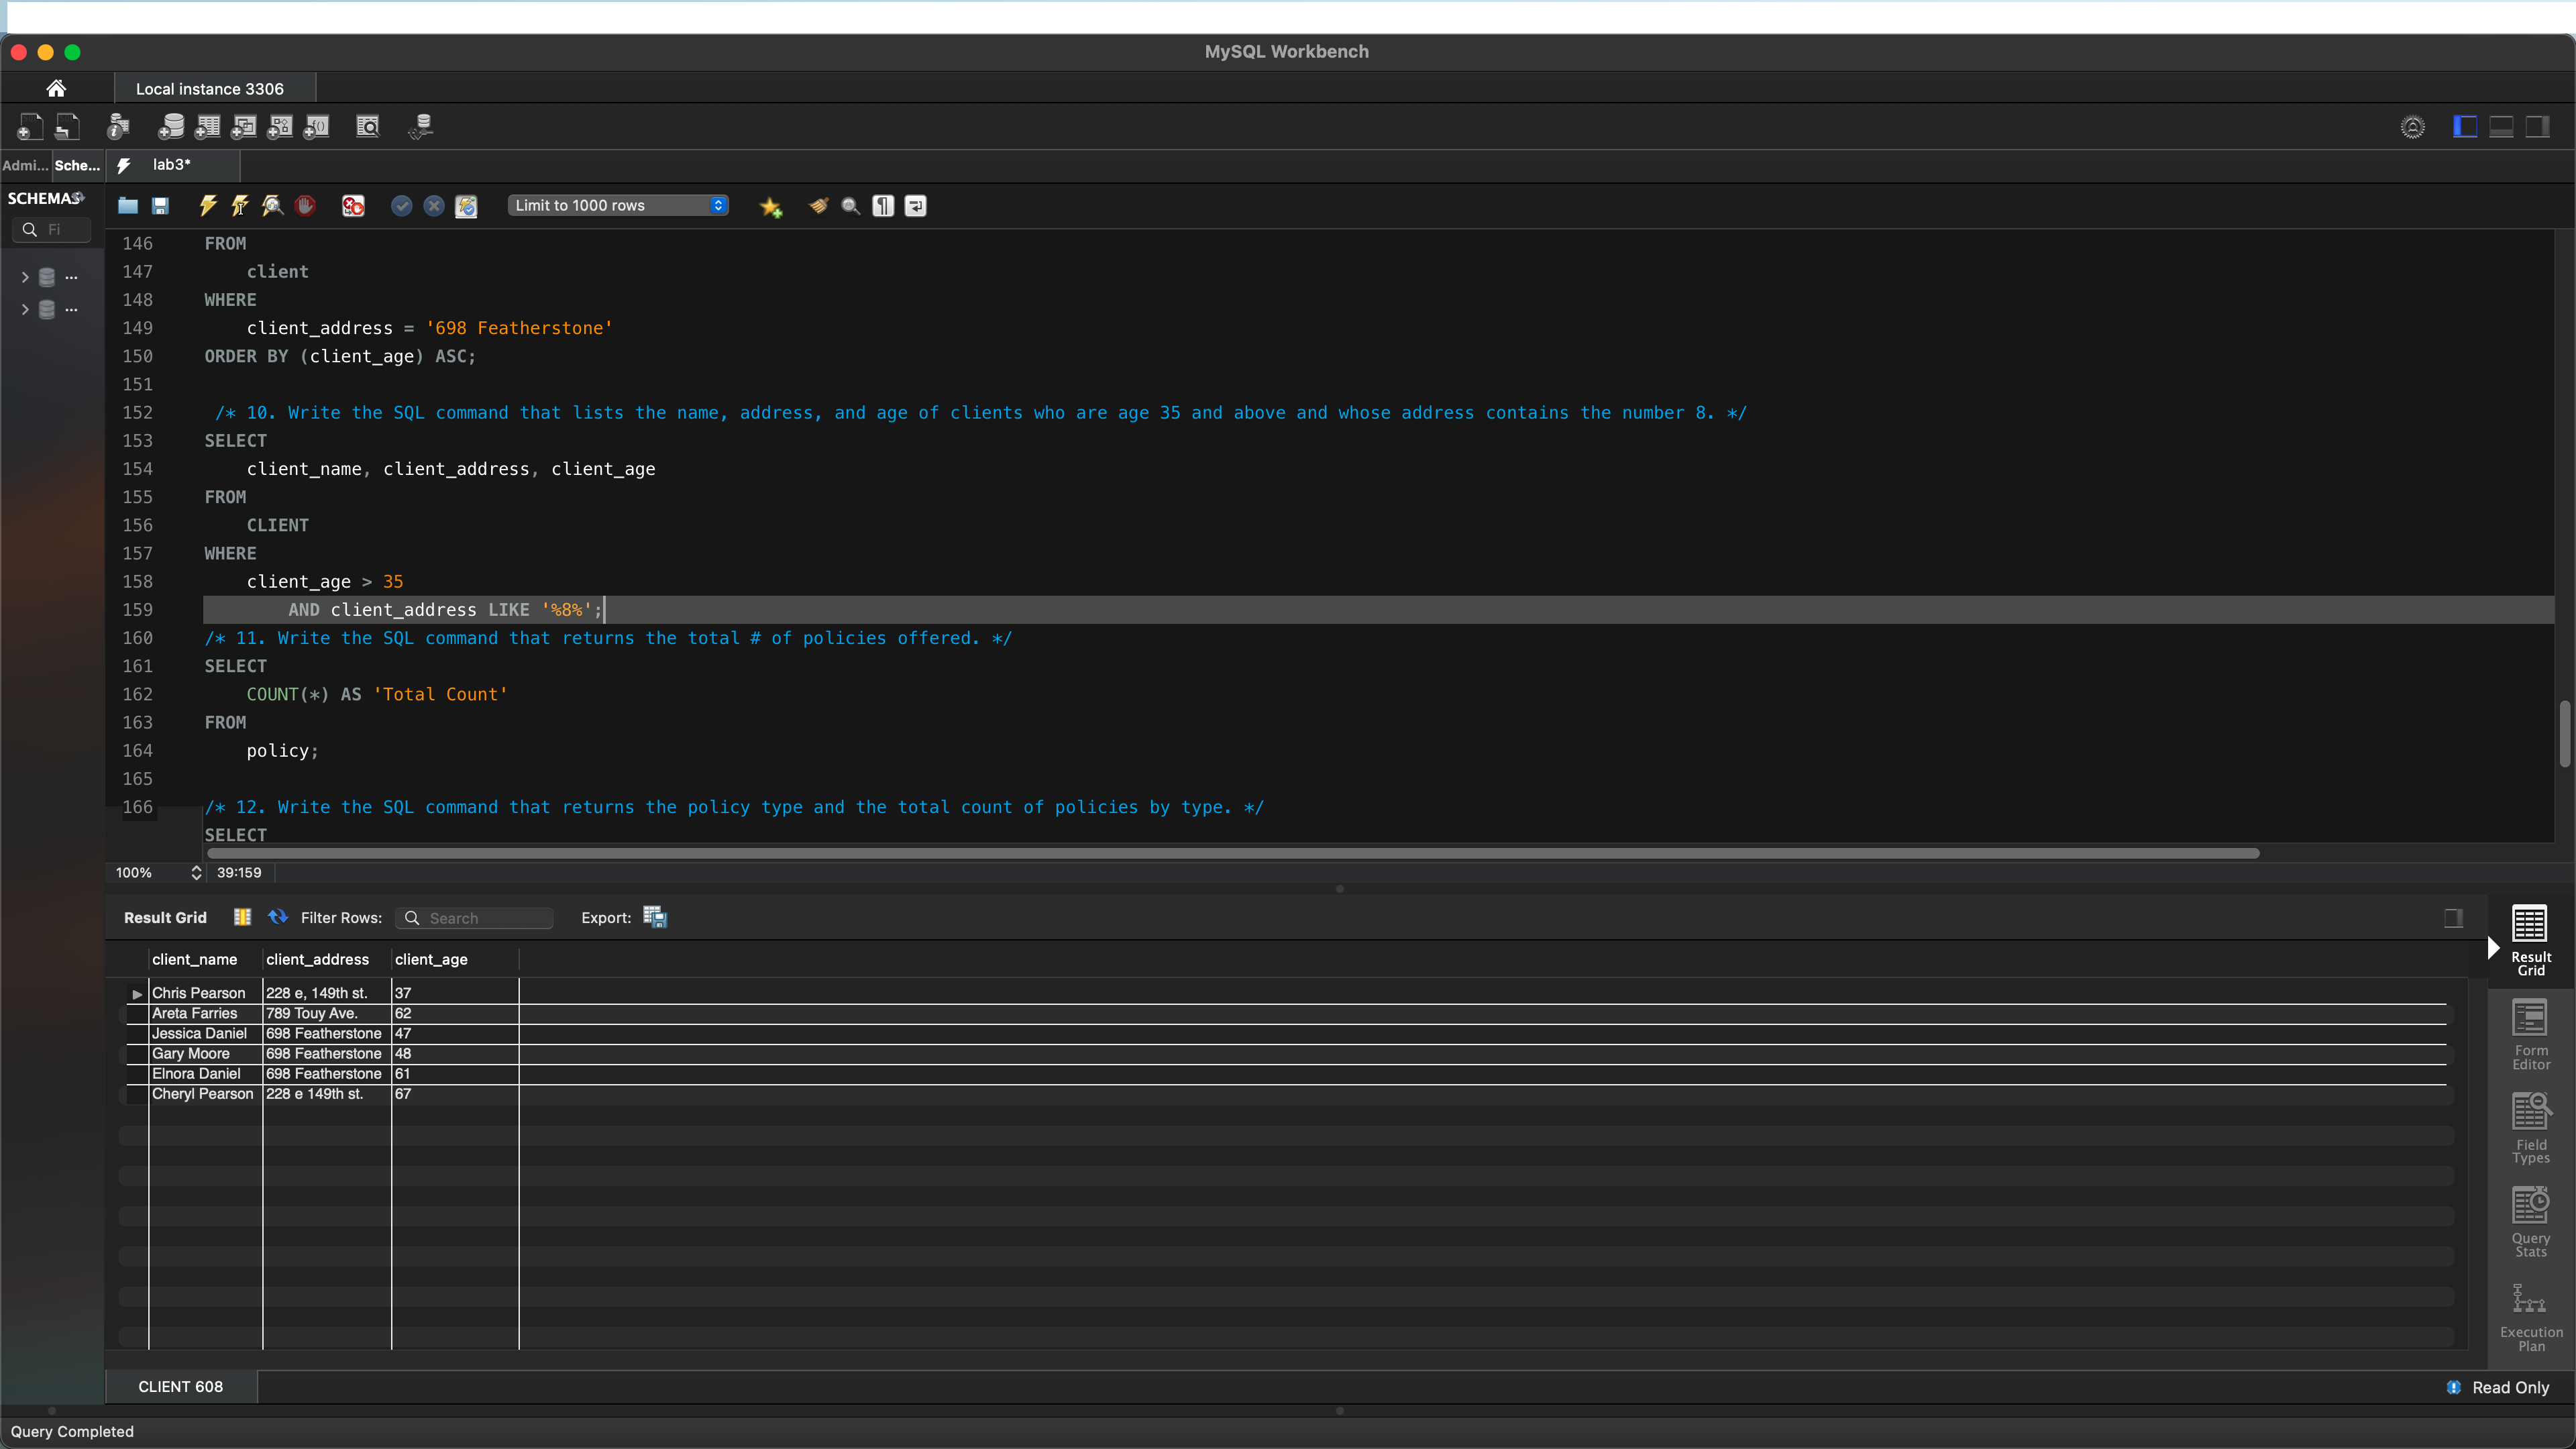Image resolution: width=2576 pixels, height=1449 pixels.
Task: Toggle the secondary sidebar panel
Action: (2538, 126)
